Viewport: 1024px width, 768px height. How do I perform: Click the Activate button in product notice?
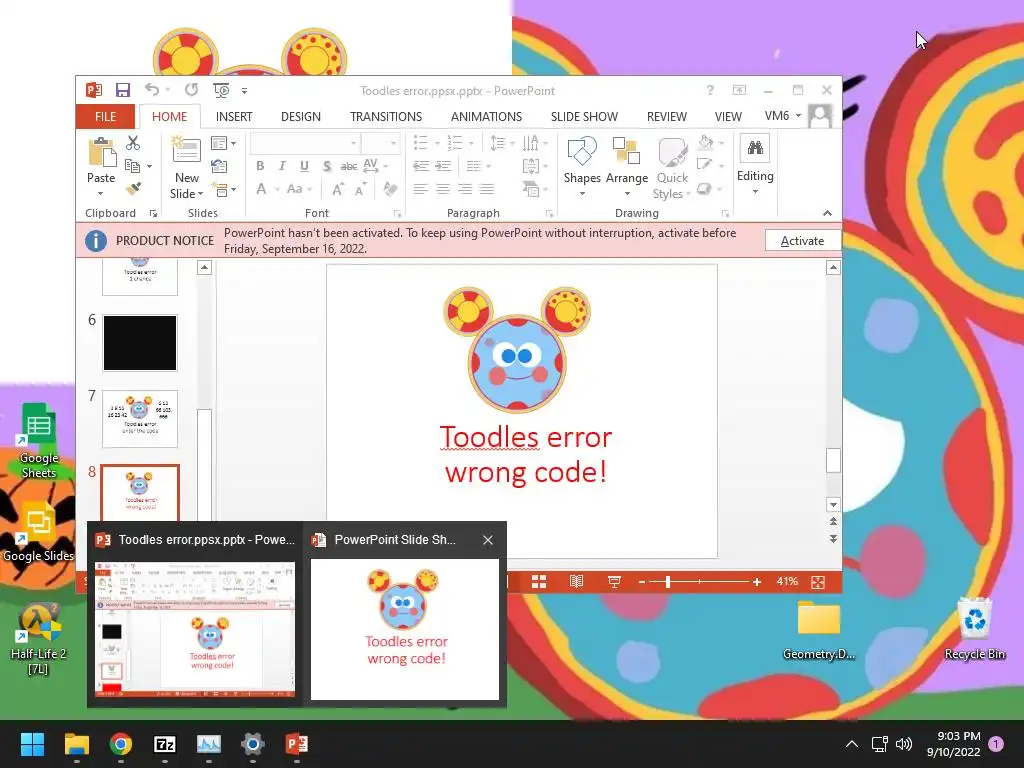pos(802,240)
